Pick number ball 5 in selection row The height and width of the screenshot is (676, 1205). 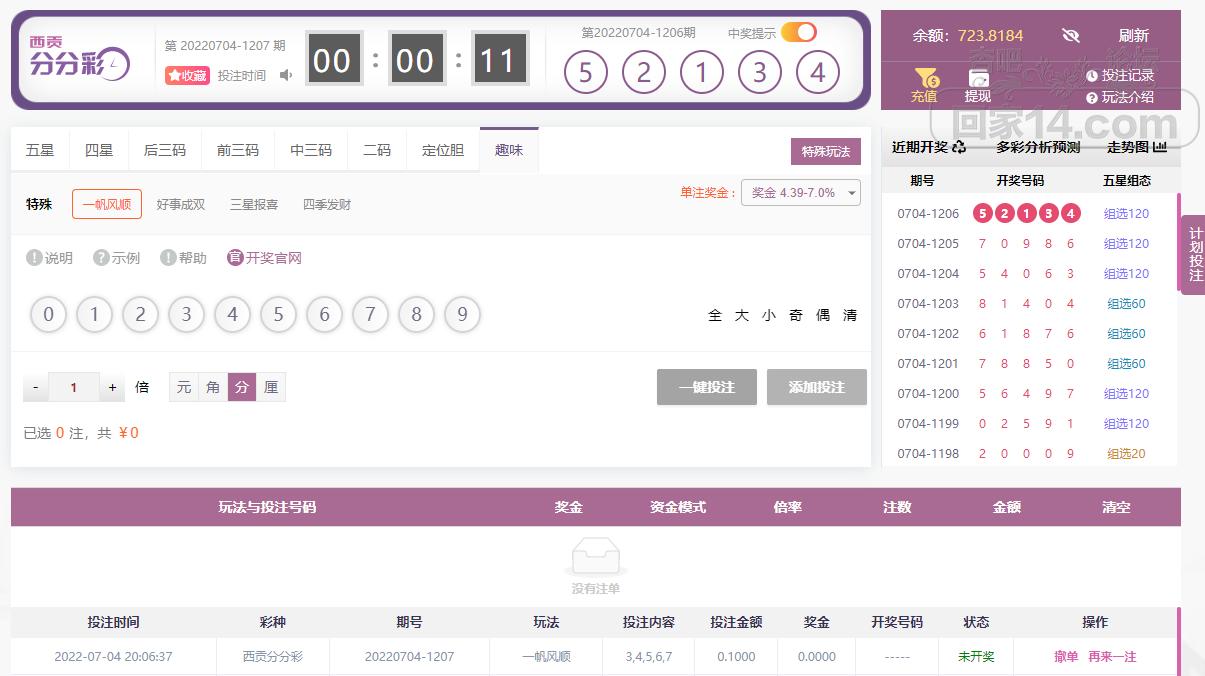[x=278, y=315]
